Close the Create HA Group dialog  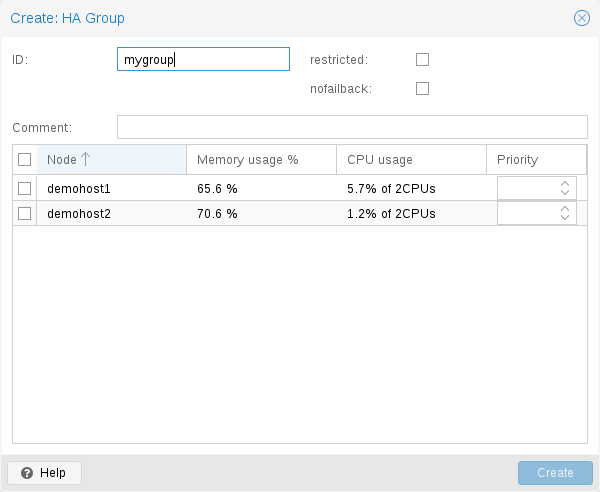pos(581,18)
